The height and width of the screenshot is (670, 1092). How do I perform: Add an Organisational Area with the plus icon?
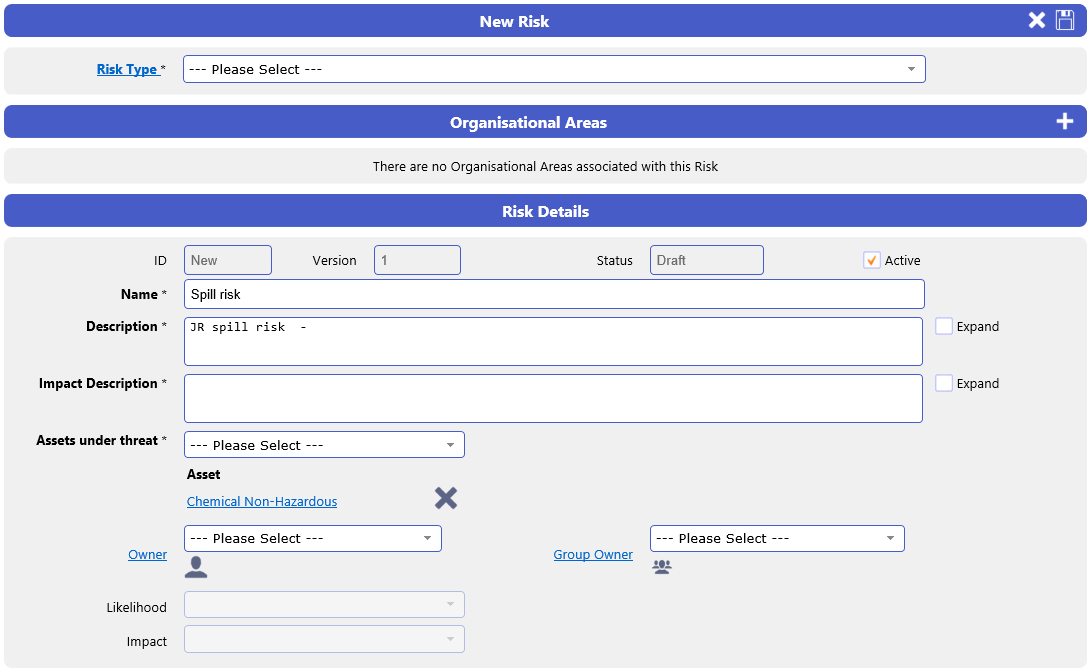[x=1064, y=122]
